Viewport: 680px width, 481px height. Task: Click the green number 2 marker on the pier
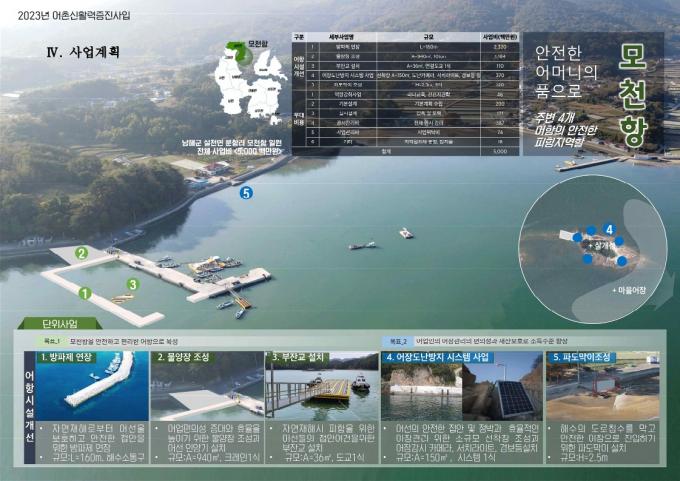pos(81,254)
